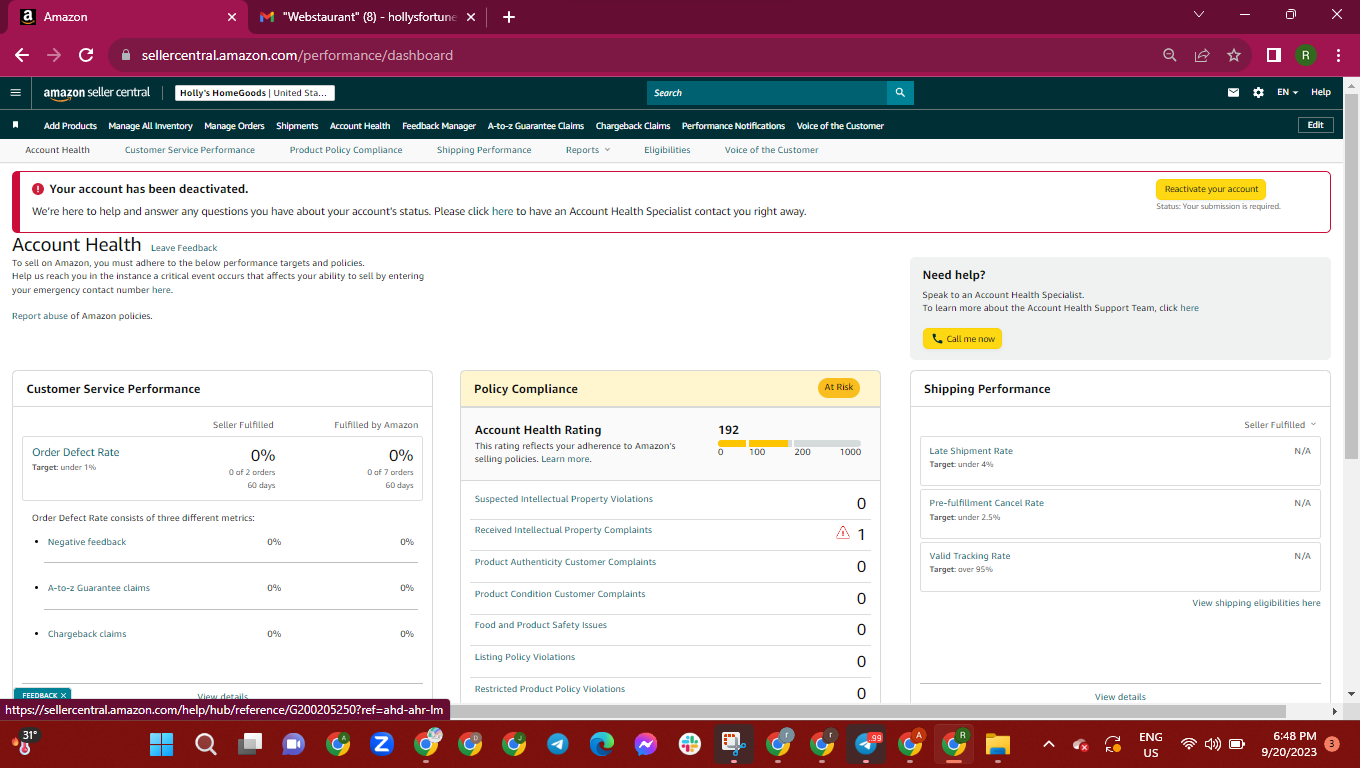This screenshot has width=1360, height=768.
Task: Open Received Intellectual Property Complaints
Action: tap(563, 530)
